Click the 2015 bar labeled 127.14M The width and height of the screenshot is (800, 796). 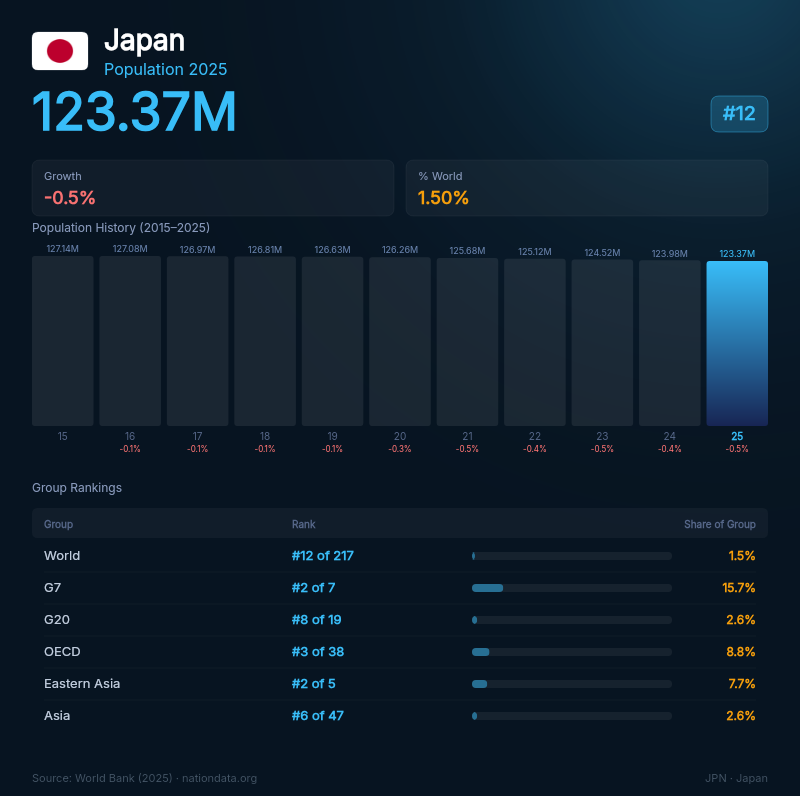[x=63, y=341]
